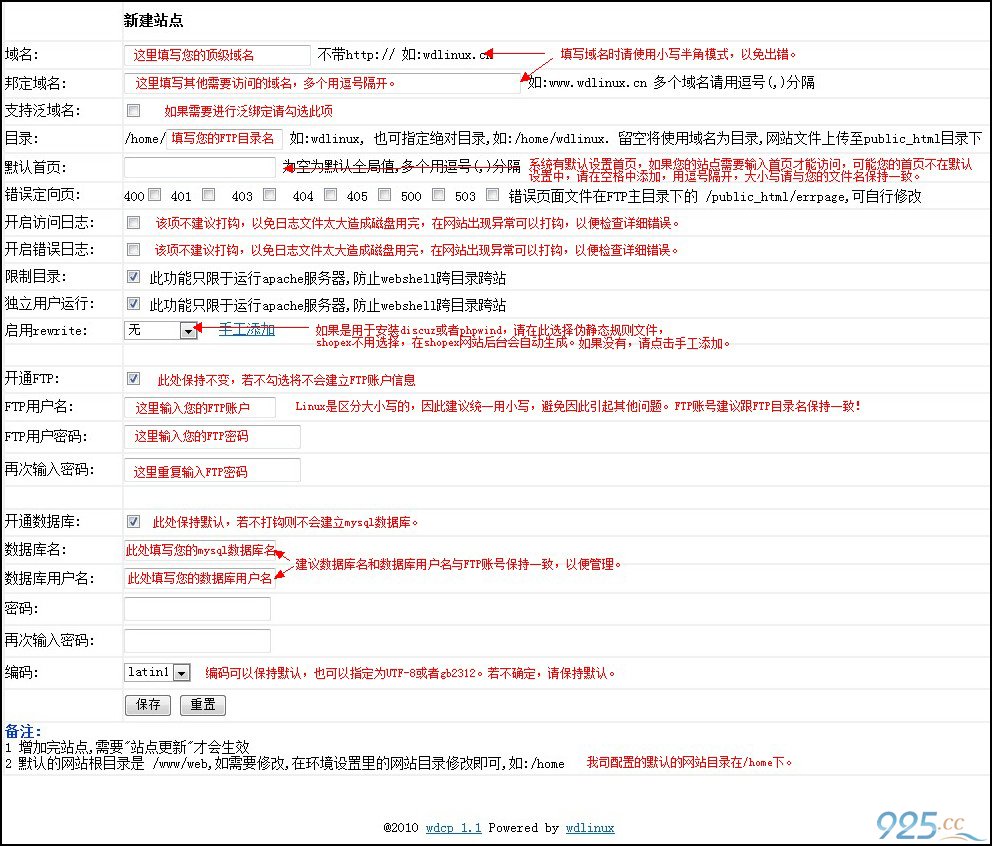Enable the 404 error redirect checkbox

point(330,195)
